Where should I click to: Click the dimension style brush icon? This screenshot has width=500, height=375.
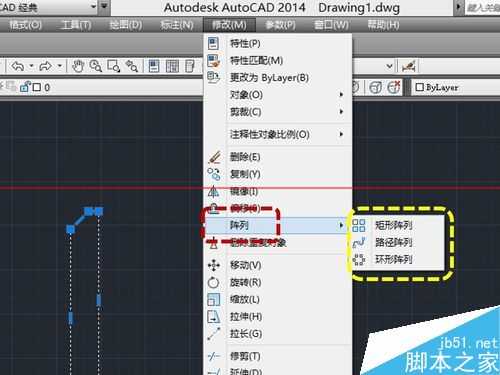coord(409,66)
